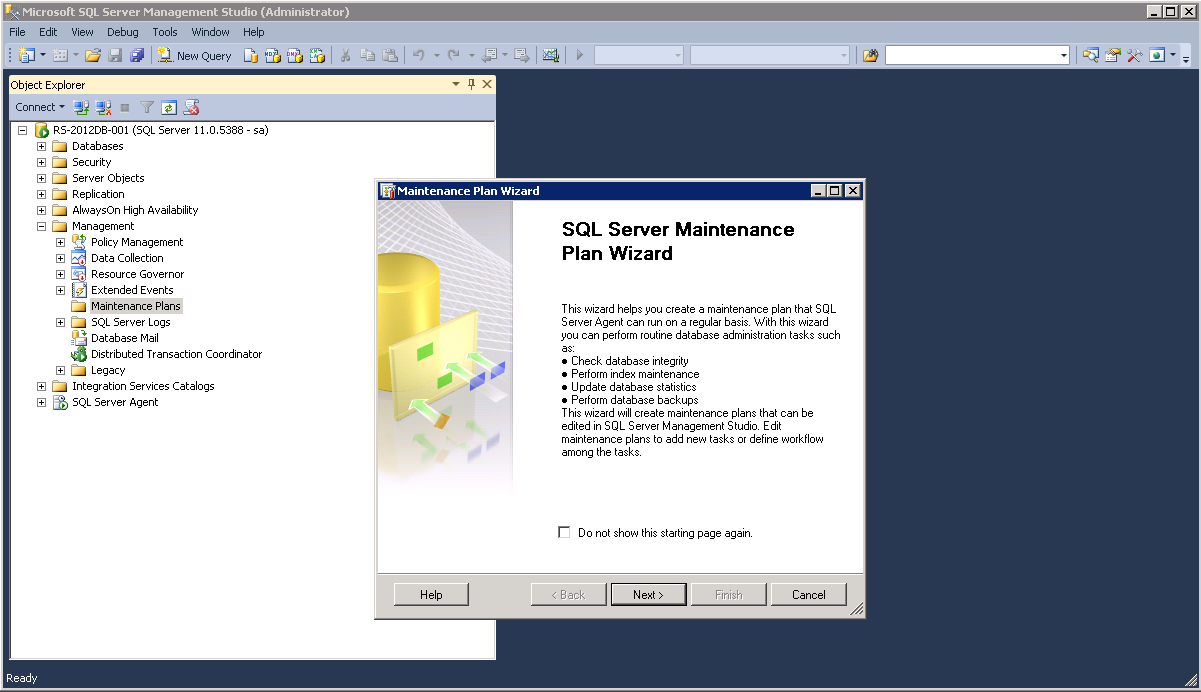The width and height of the screenshot is (1201, 692).
Task: Select the Data Collection tree item
Action: point(127,258)
